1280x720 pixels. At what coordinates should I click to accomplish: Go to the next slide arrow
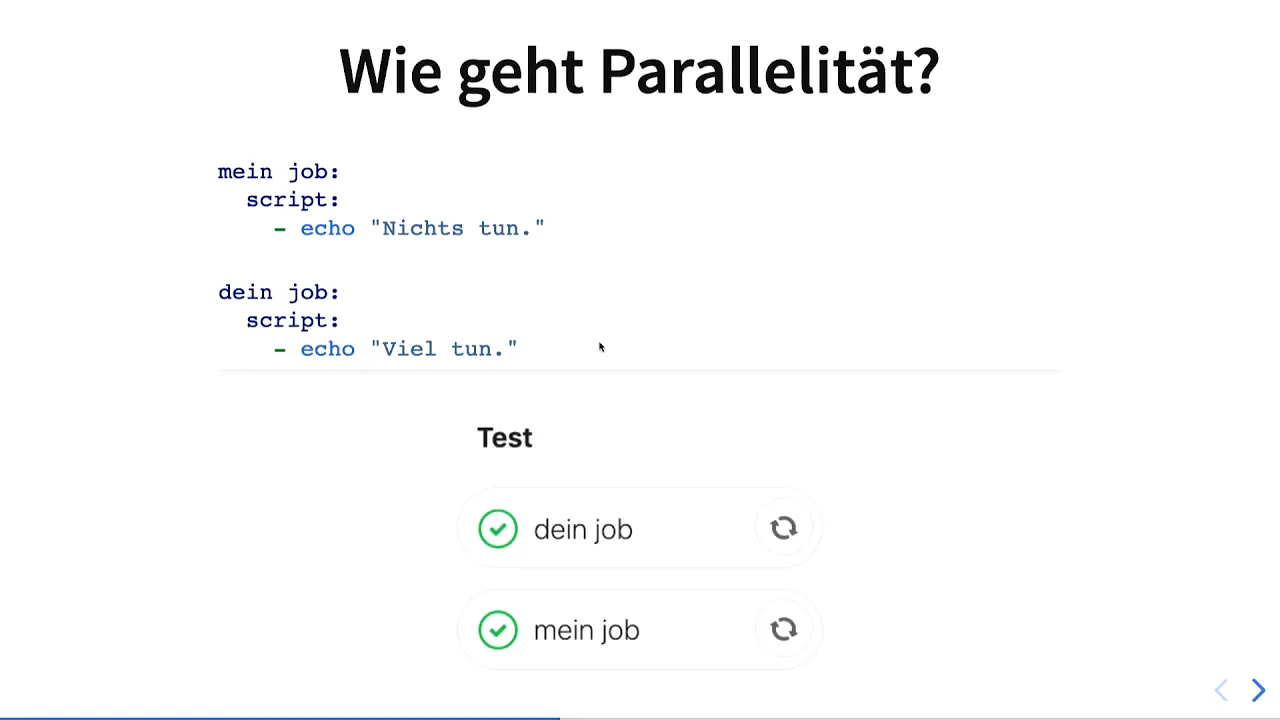coord(1258,690)
